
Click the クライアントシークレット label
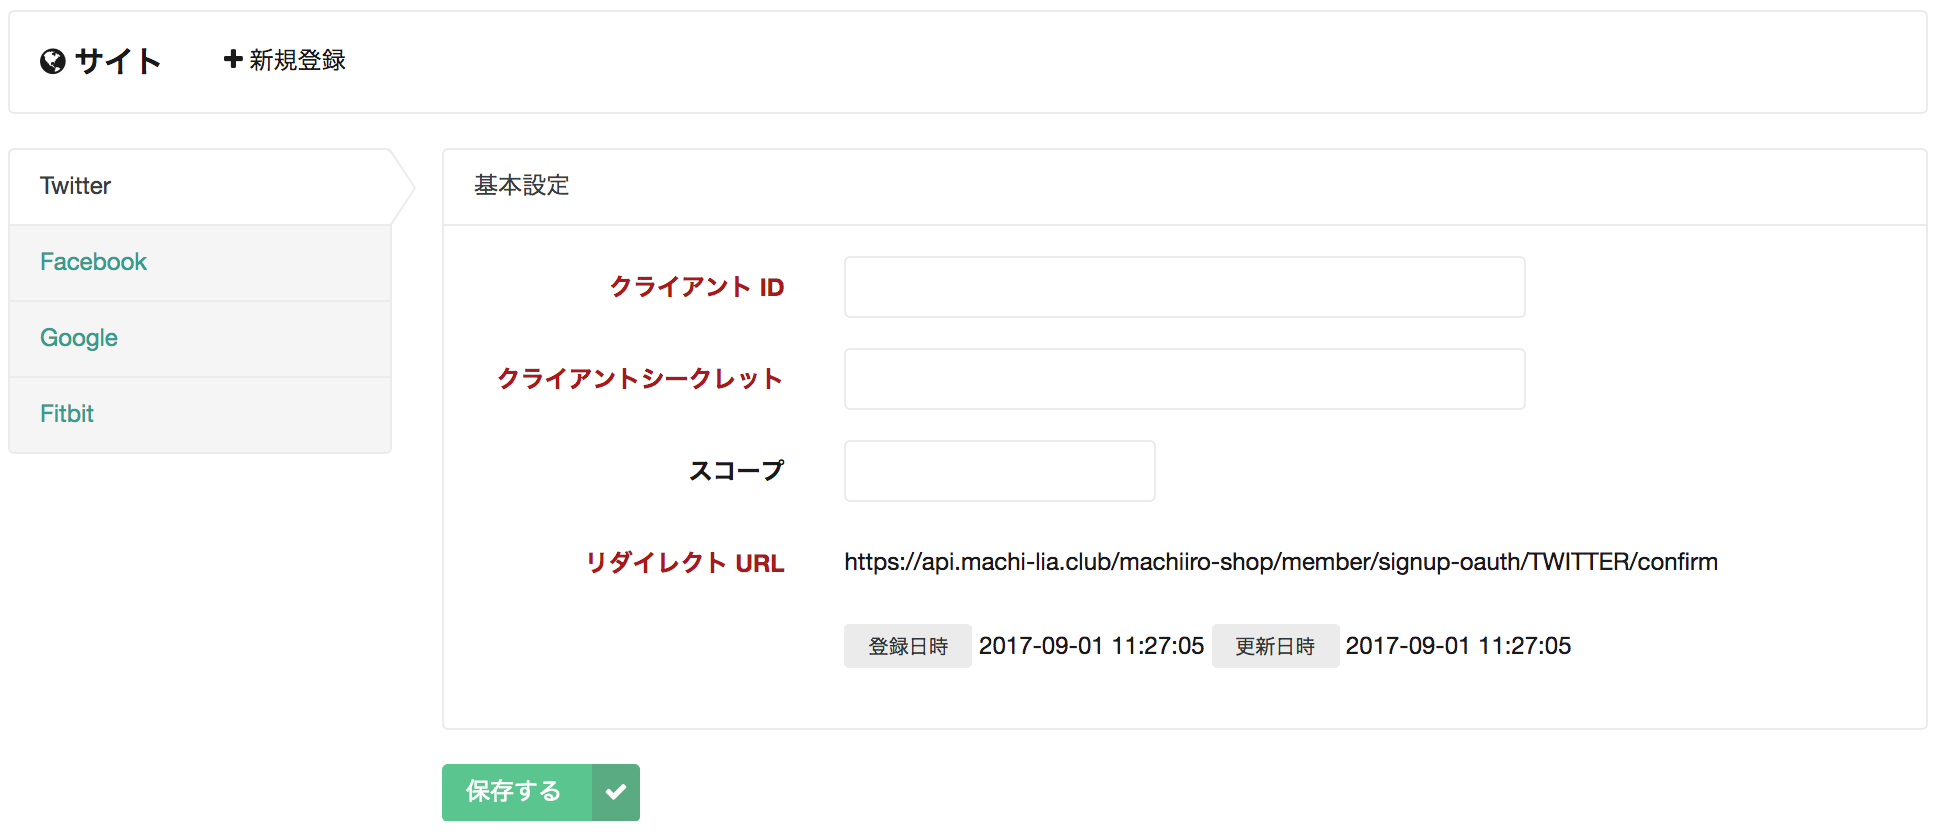[x=640, y=379]
